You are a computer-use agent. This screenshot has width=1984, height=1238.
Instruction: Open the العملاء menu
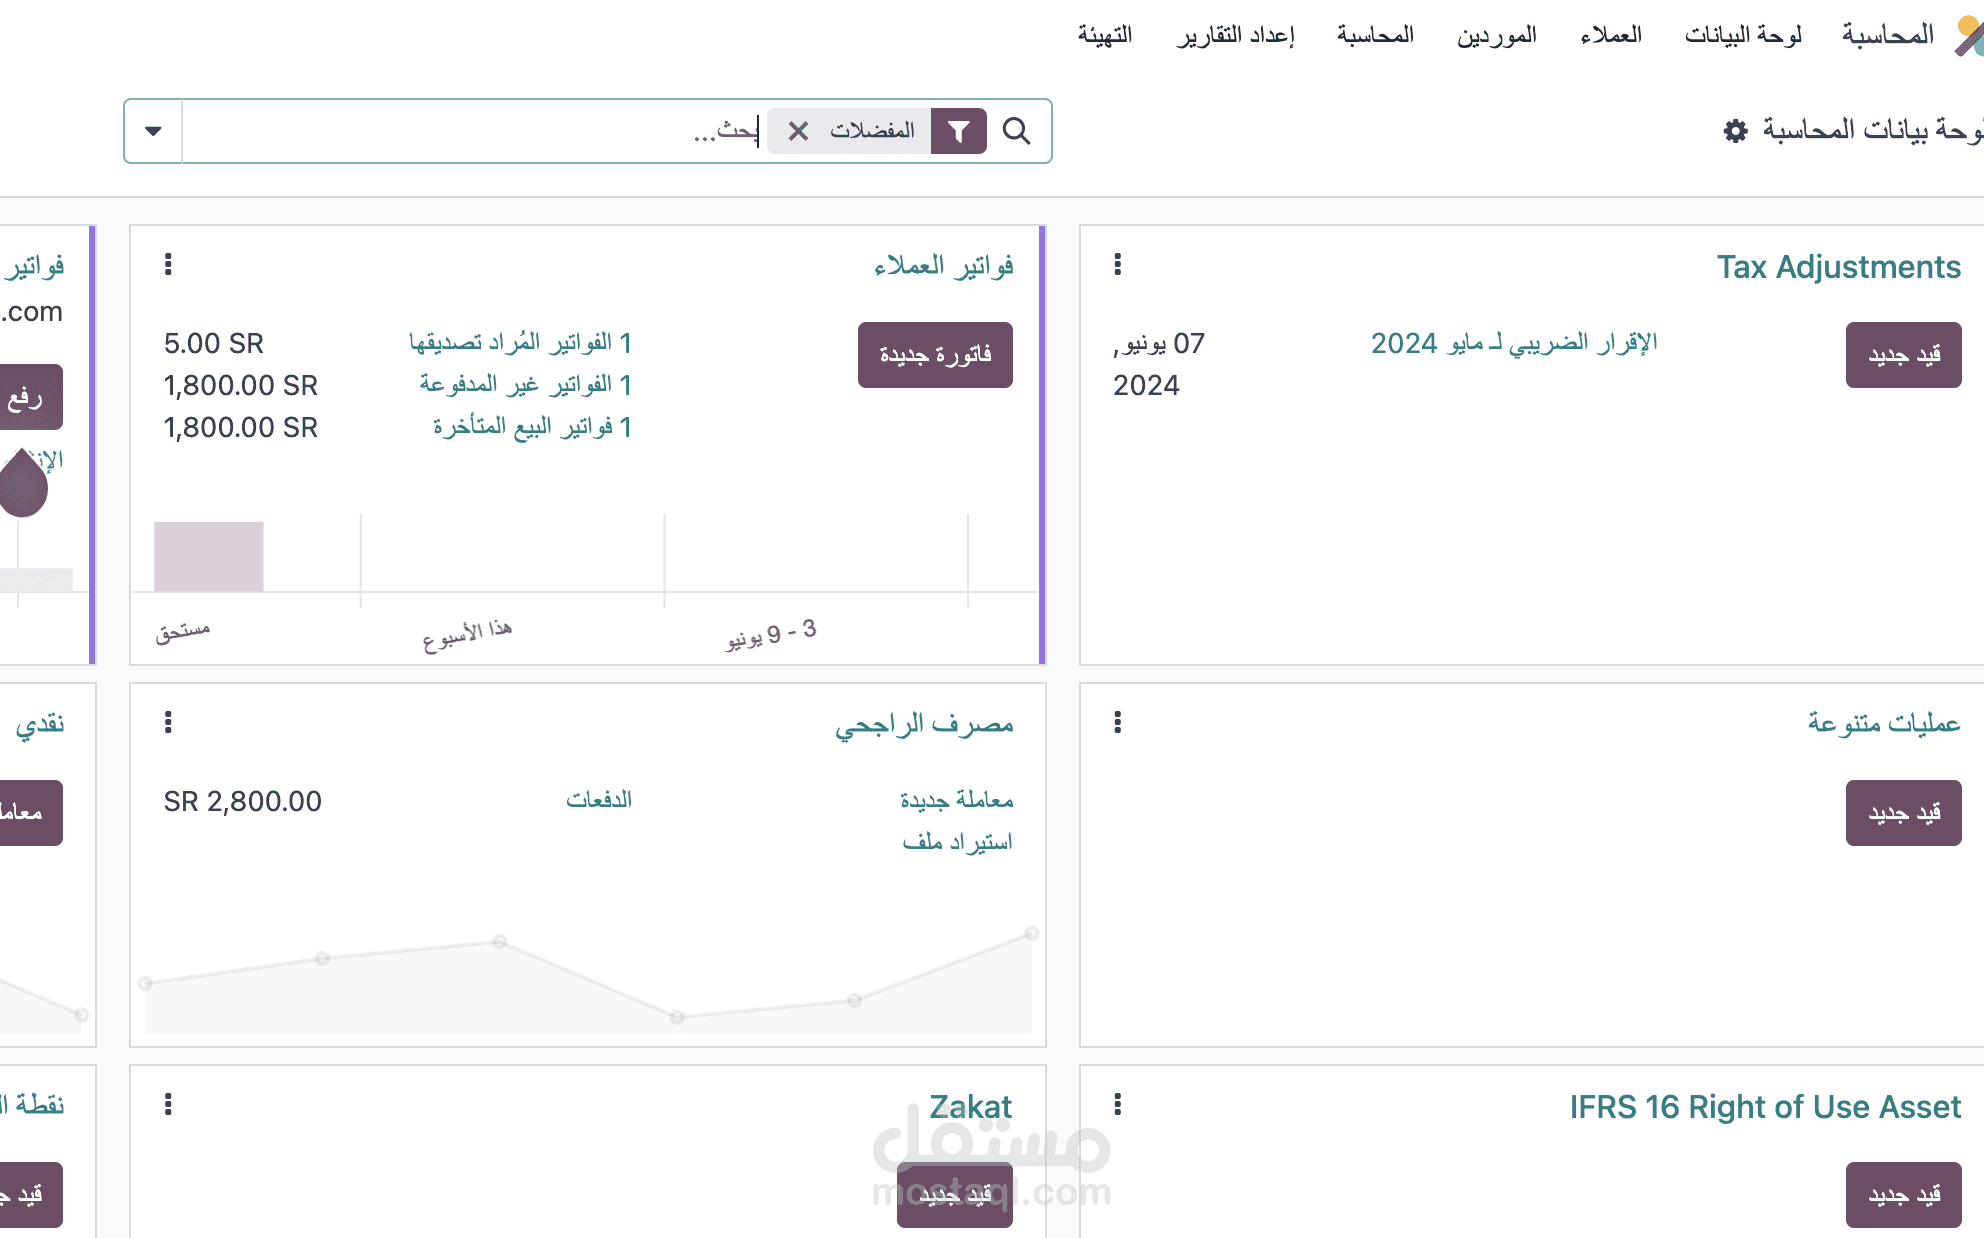point(1610,35)
